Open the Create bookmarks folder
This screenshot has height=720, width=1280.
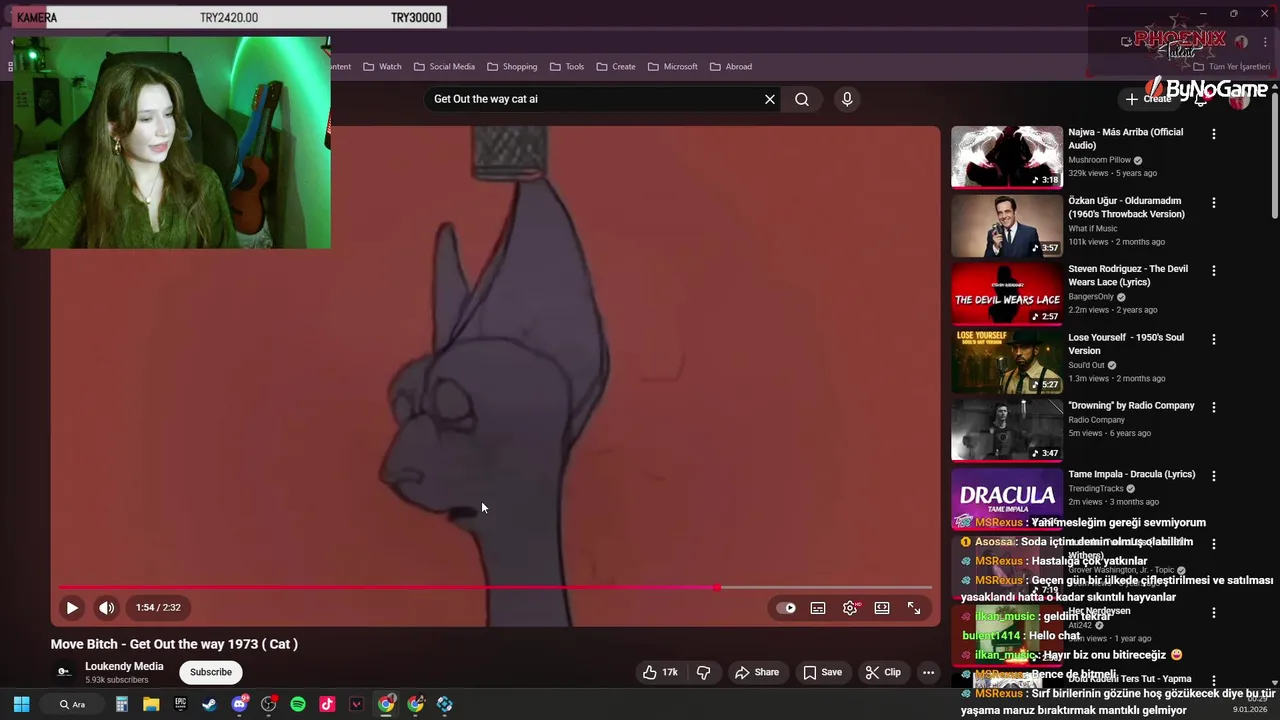[x=616, y=67]
